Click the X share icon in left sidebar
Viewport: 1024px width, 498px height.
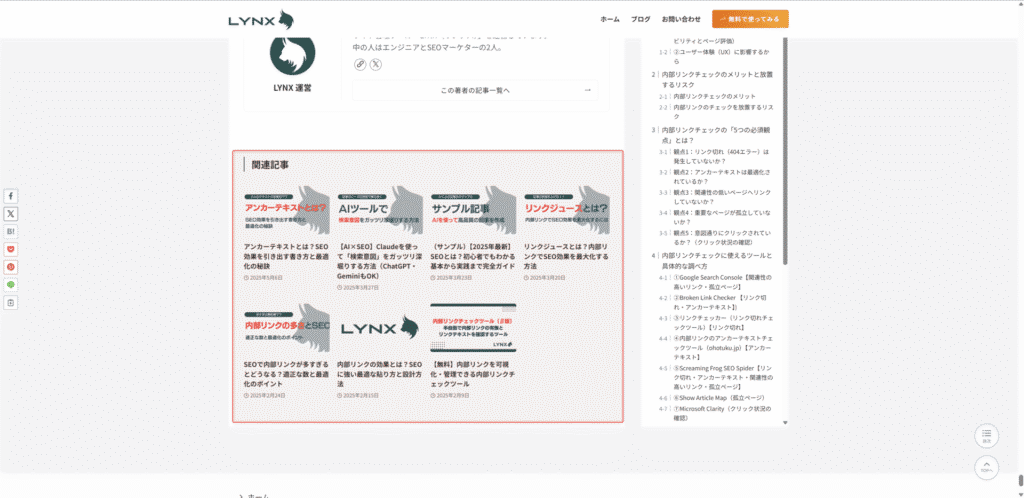coord(11,214)
